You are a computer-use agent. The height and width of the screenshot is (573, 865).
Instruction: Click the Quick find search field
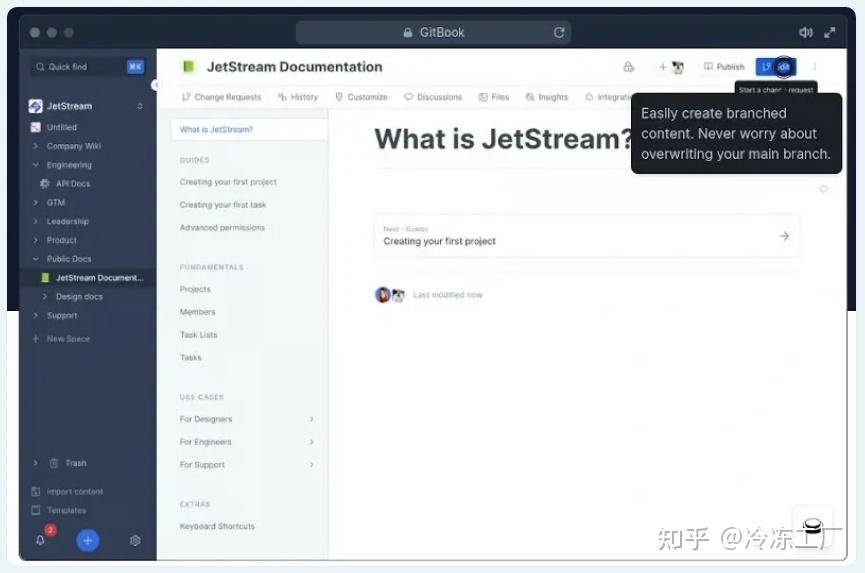coord(88,67)
